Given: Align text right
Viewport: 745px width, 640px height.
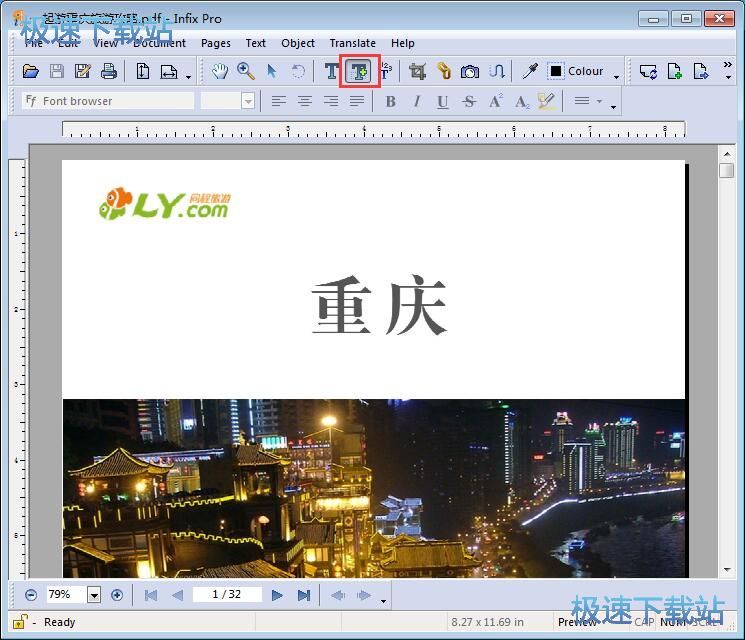Looking at the screenshot, I should [x=331, y=101].
